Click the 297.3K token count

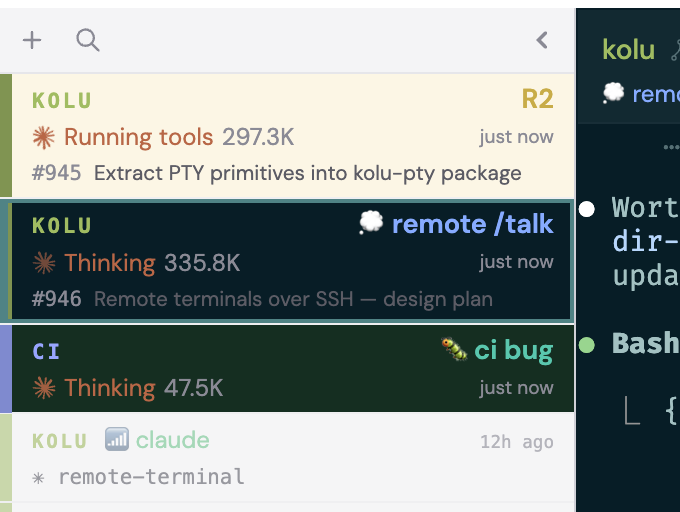click(258, 137)
